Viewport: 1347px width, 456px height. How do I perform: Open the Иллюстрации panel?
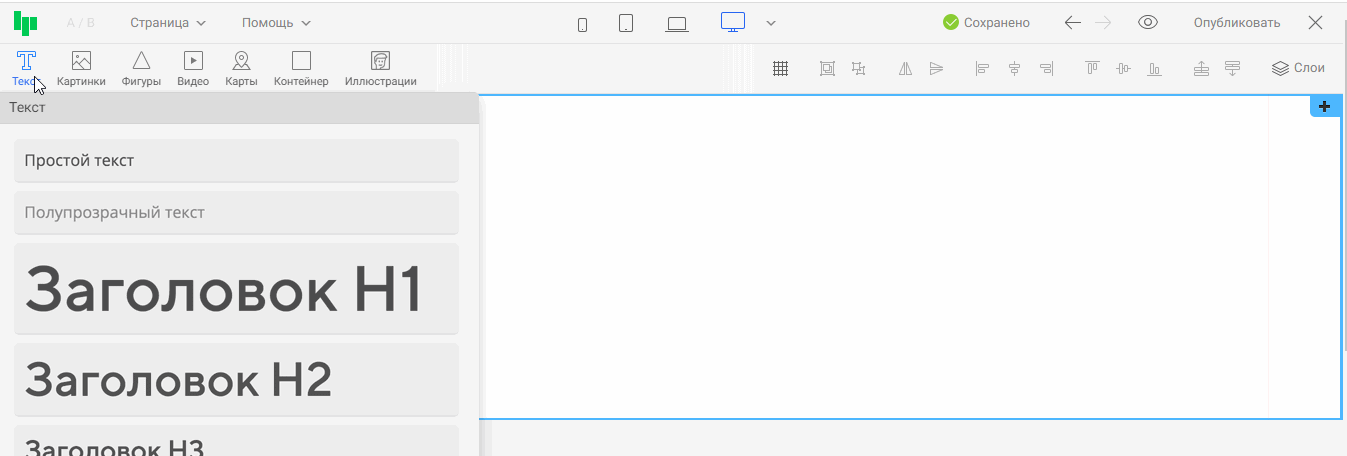(380, 68)
